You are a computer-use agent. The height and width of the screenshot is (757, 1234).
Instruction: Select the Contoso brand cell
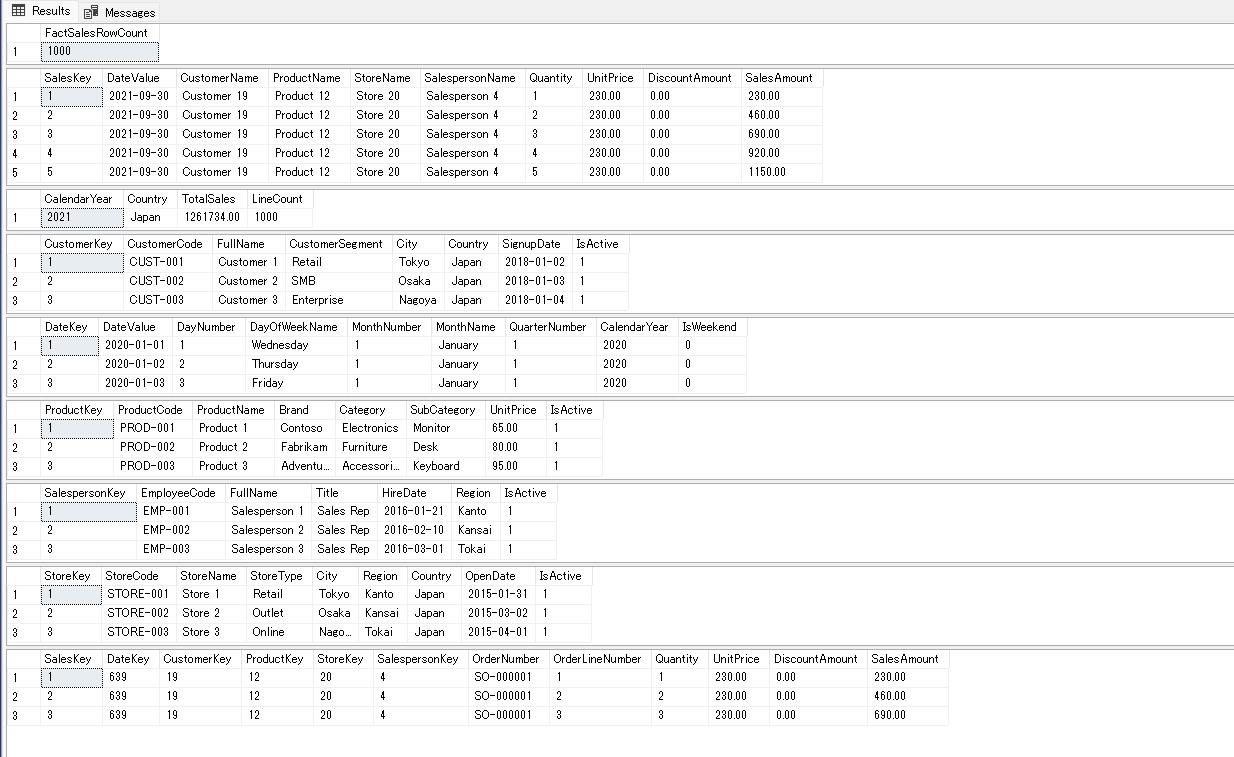coord(305,428)
